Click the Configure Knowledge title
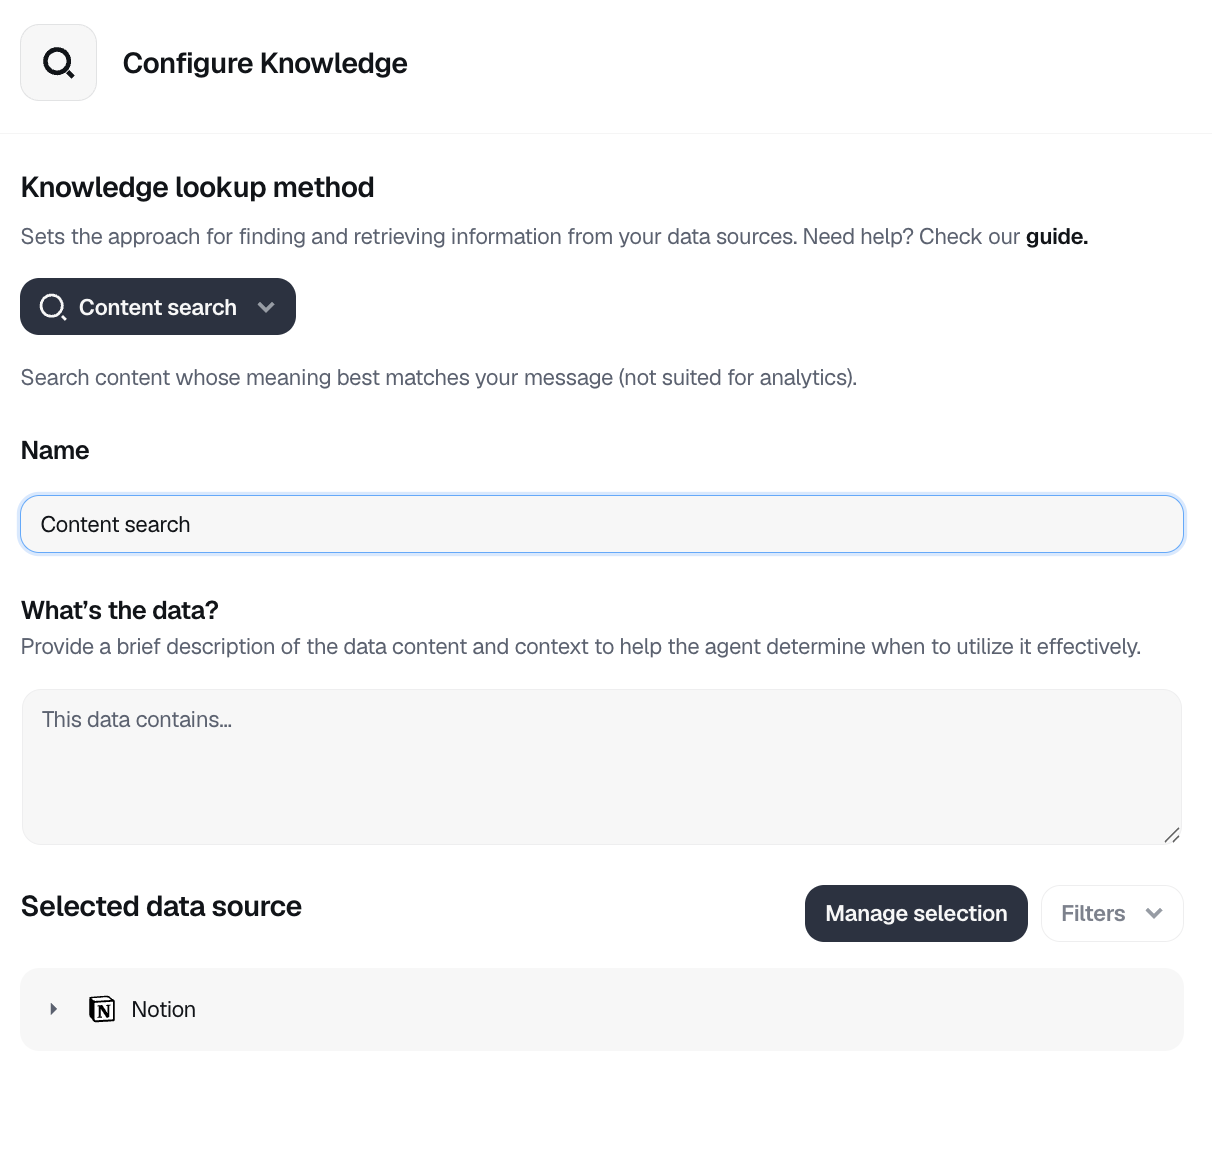This screenshot has width=1212, height=1158. click(x=265, y=63)
